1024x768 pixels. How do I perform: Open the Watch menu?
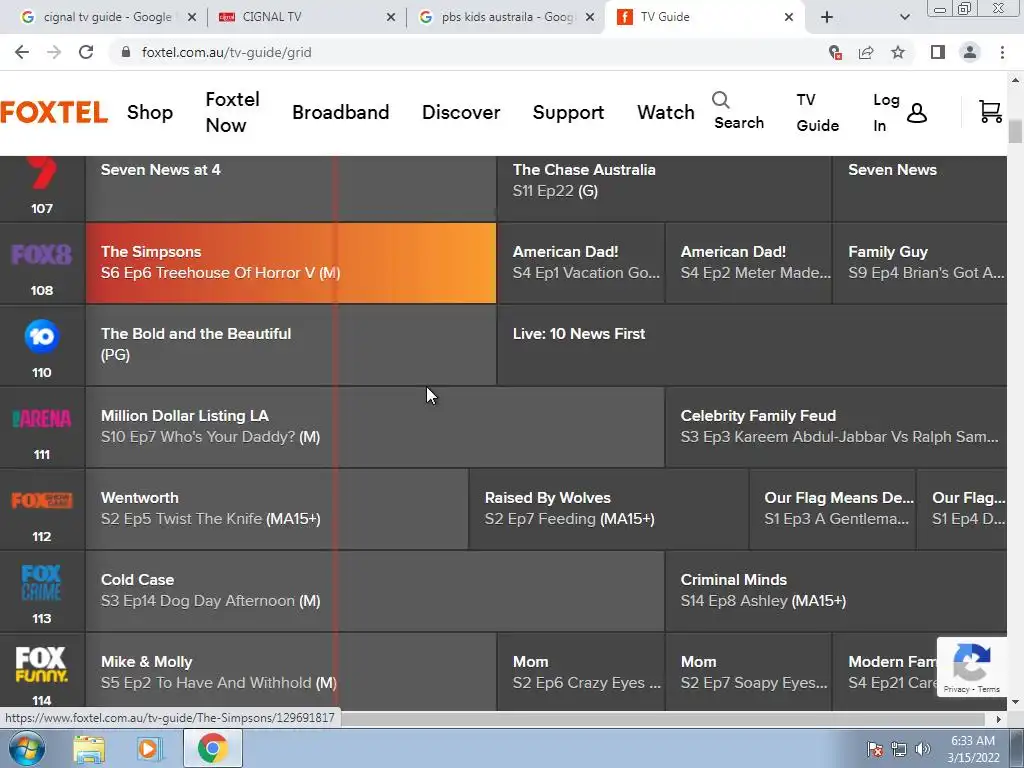point(666,112)
